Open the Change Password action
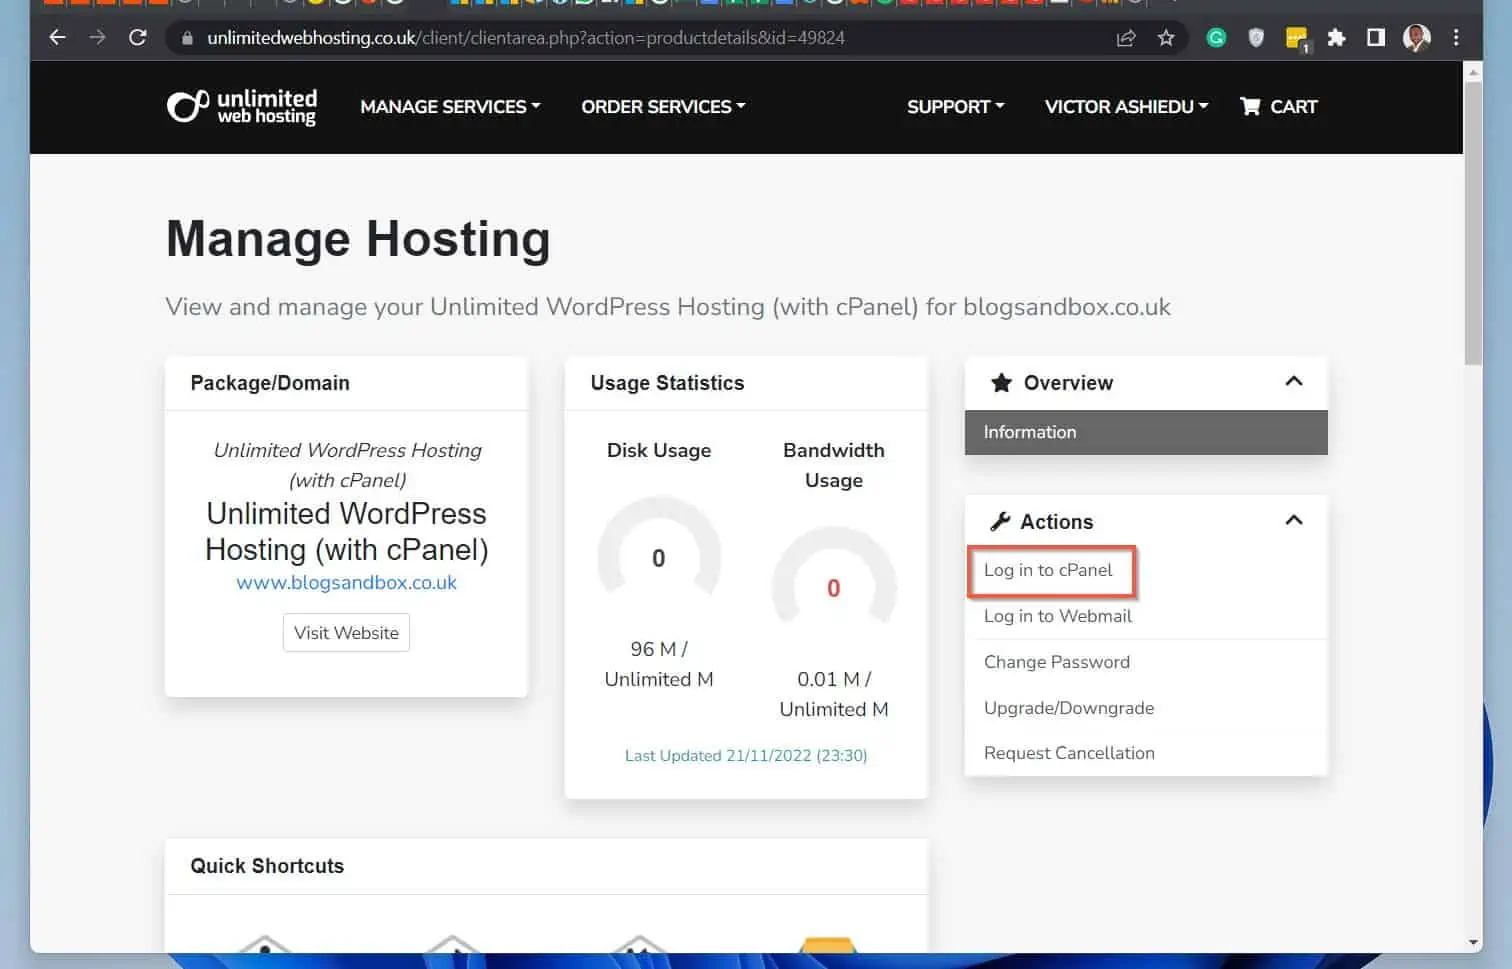 1057,662
